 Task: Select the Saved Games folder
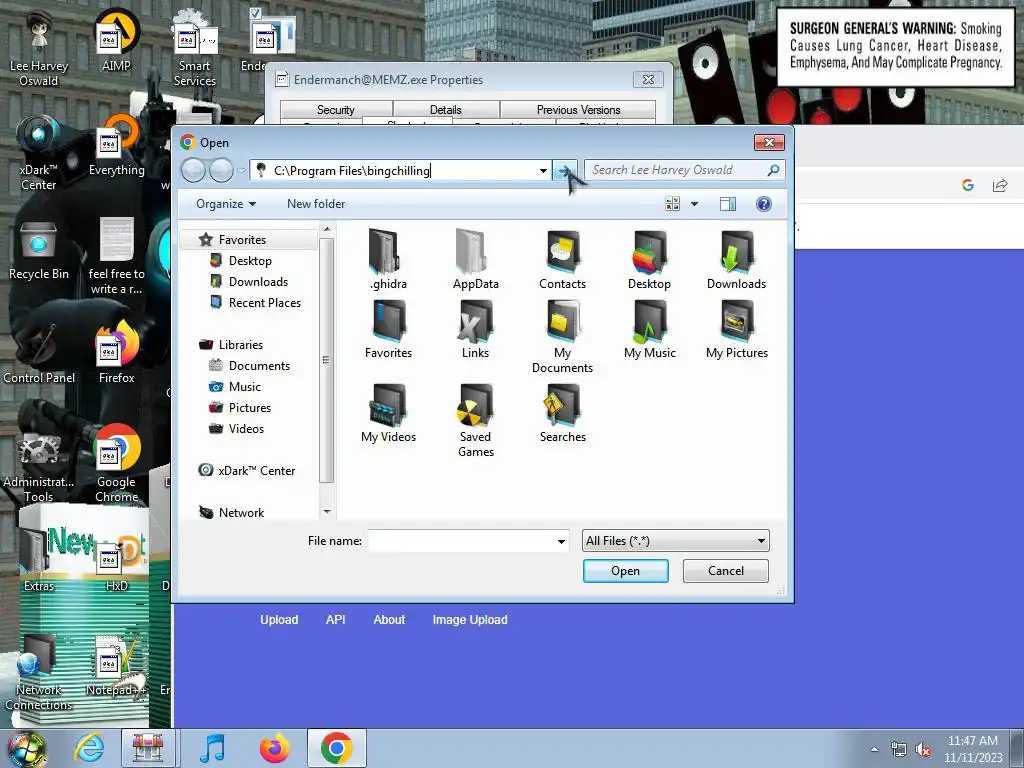point(475,421)
